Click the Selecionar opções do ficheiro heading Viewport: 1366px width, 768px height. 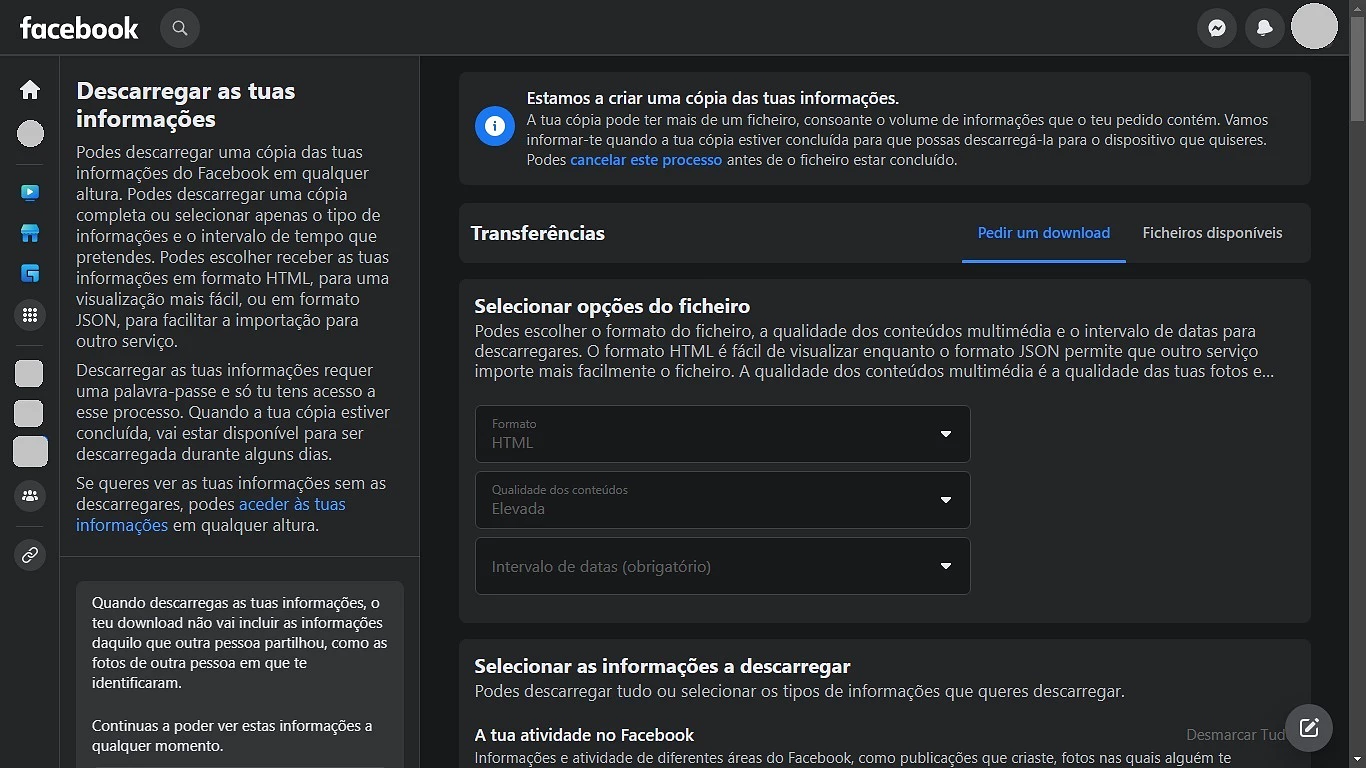[x=612, y=306]
